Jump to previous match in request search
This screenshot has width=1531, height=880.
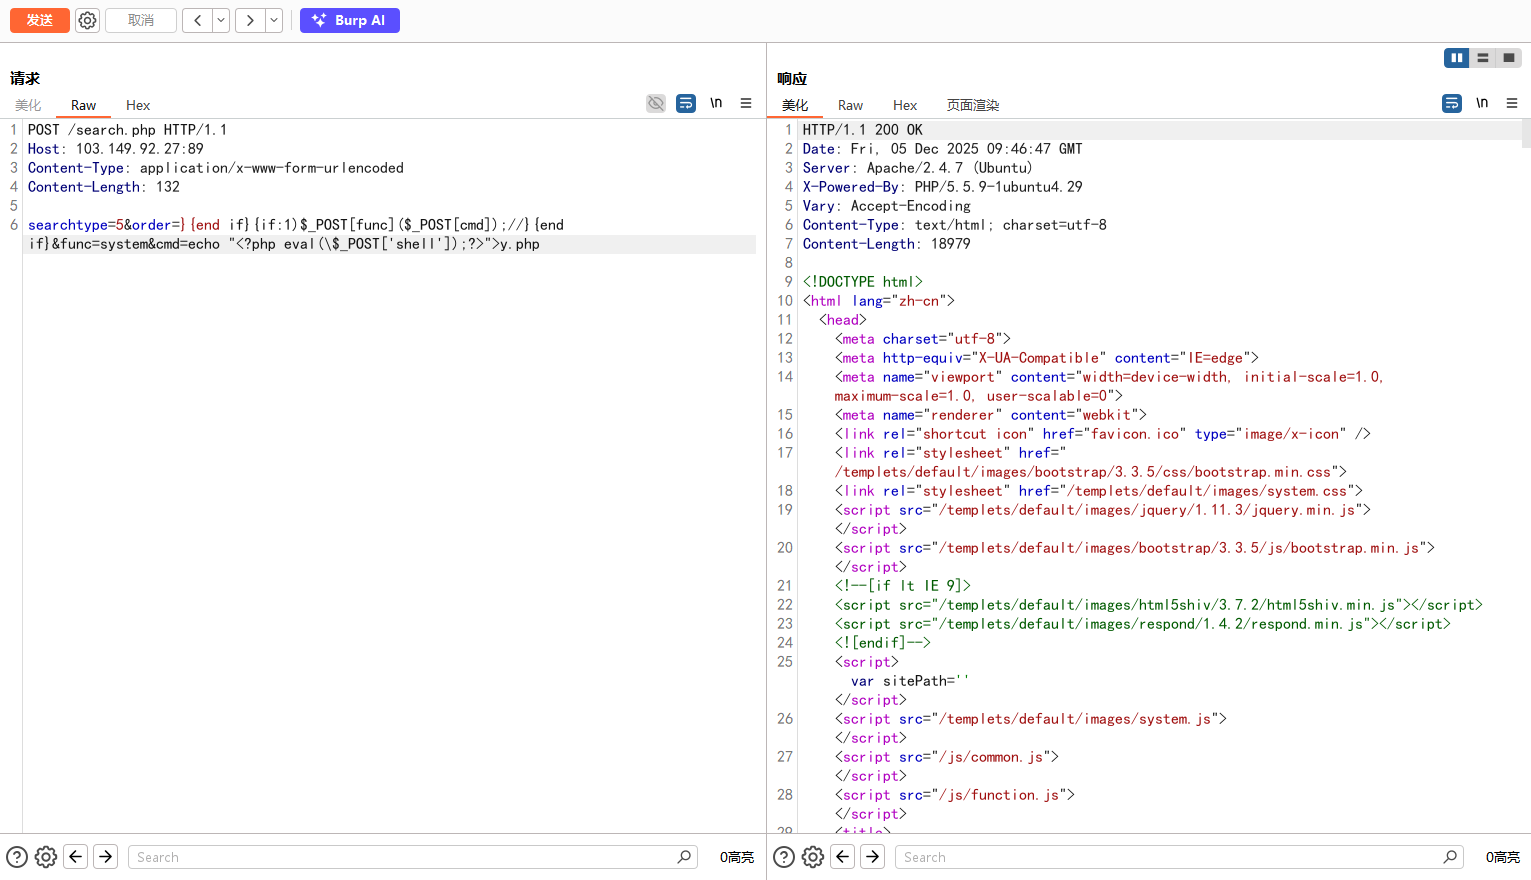click(x=76, y=857)
